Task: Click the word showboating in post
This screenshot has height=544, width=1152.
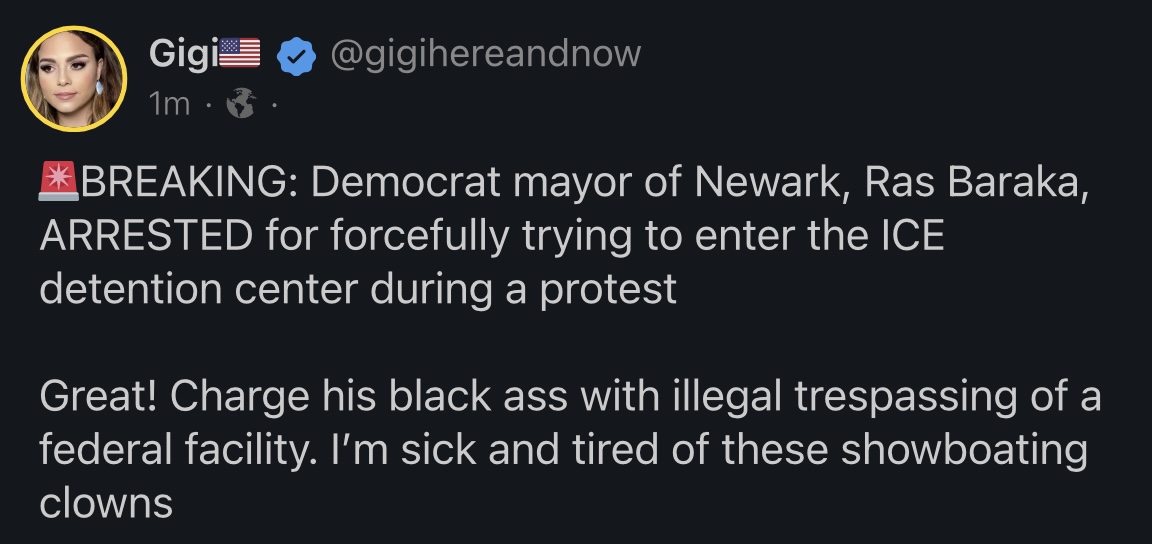Action: point(962,450)
